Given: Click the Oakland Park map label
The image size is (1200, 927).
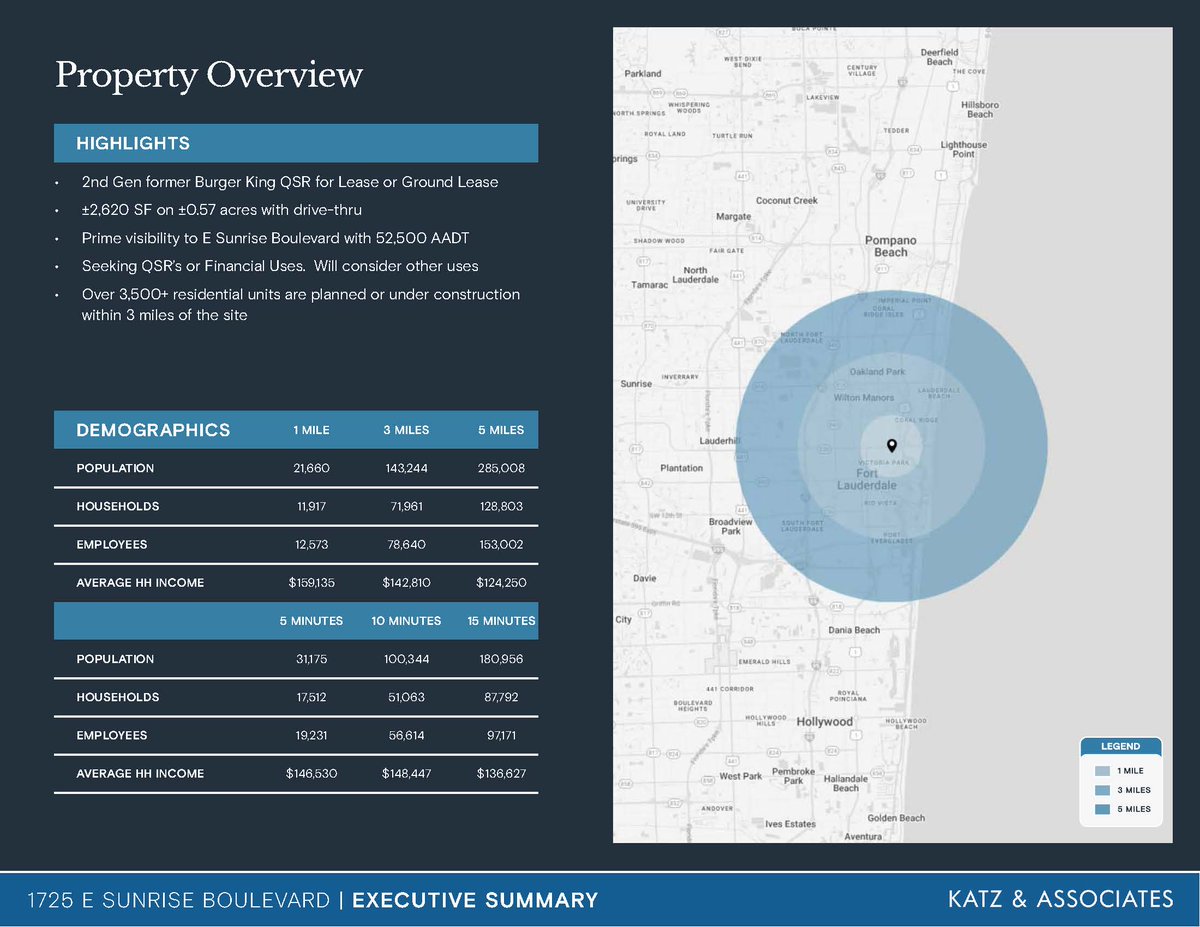Looking at the screenshot, I should point(875,372).
